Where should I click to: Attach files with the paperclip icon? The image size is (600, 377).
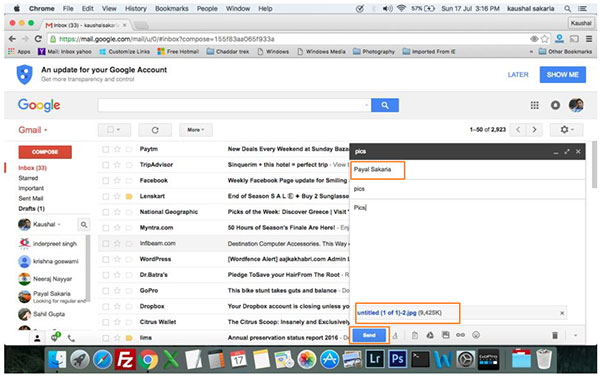(x=415, y=335)
